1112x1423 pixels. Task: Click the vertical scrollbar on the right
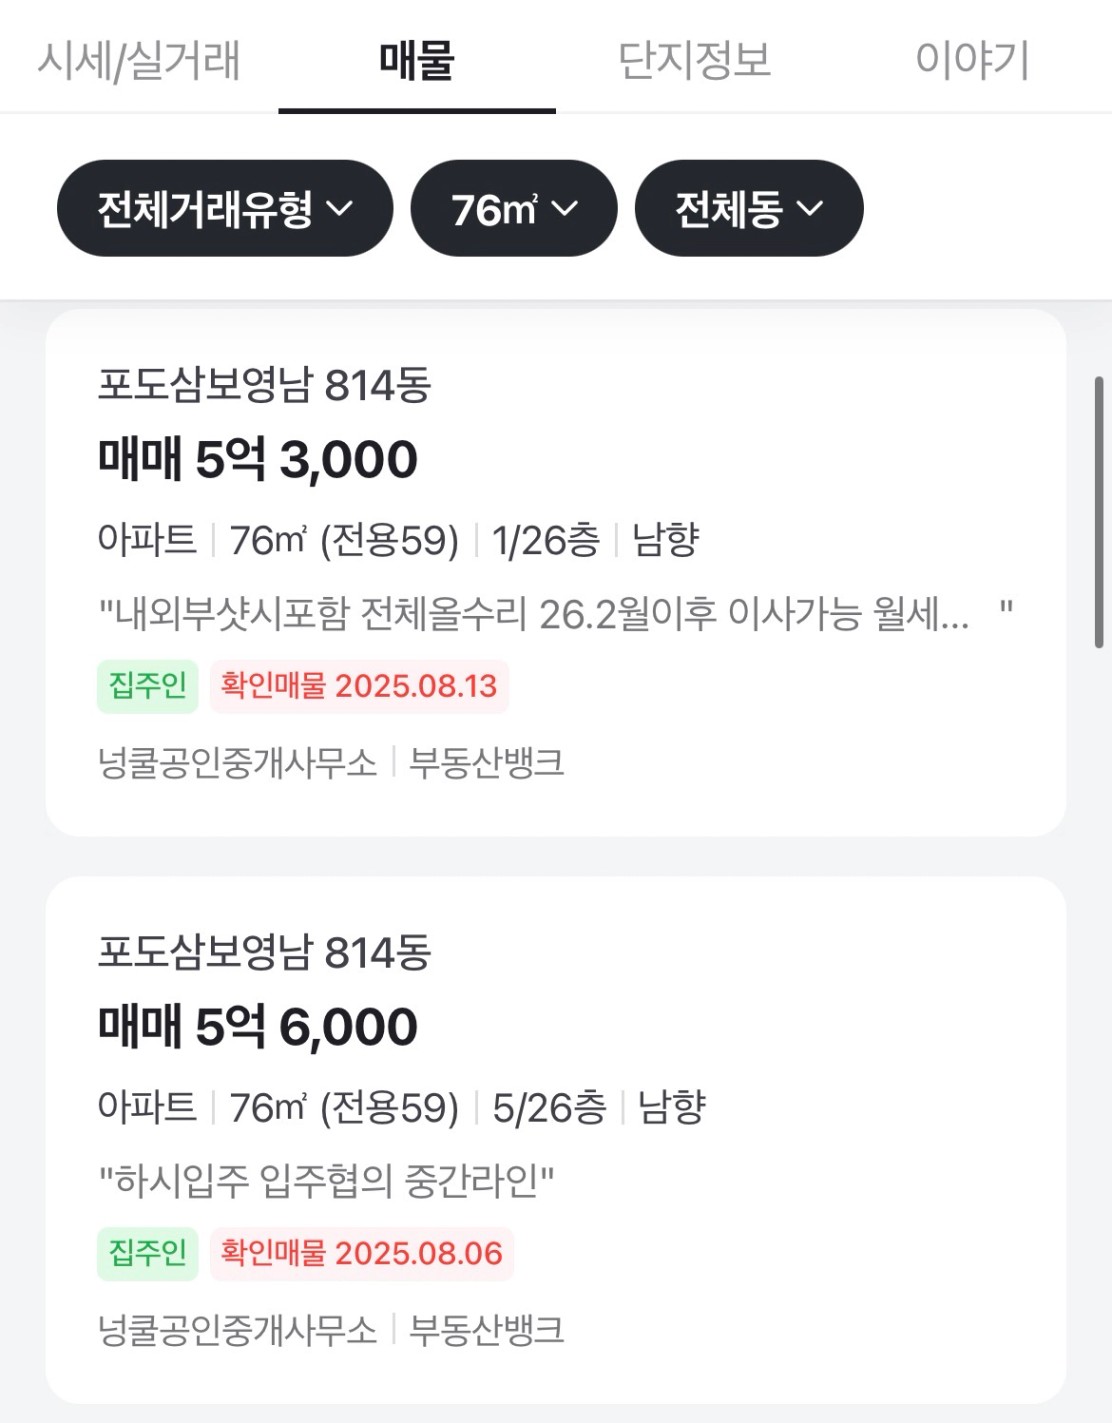(1099, 512)
